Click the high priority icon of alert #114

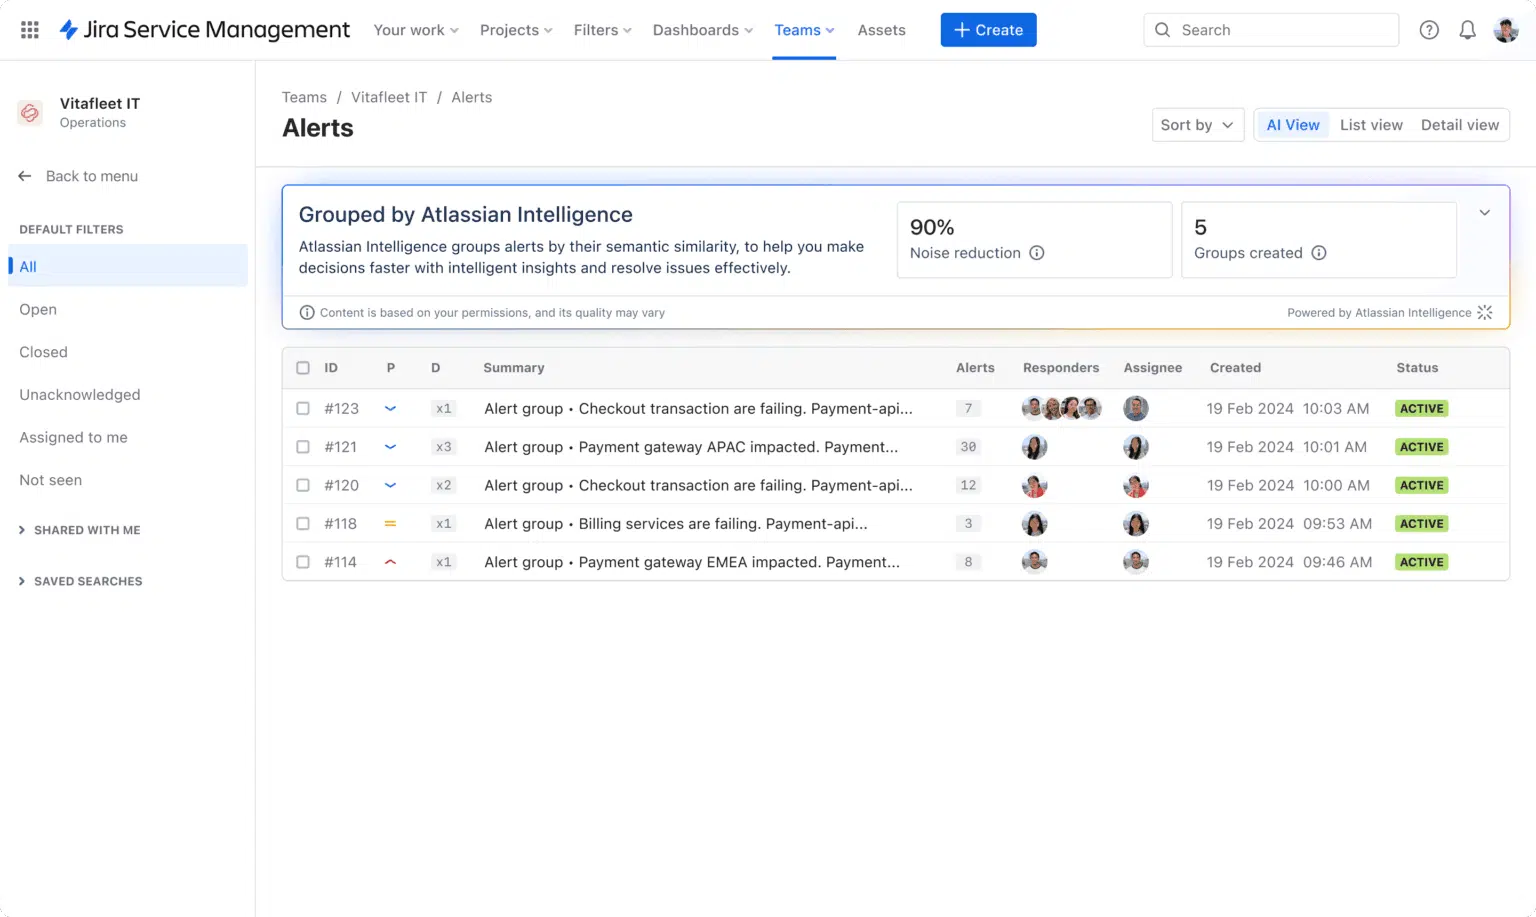[x=390, y=562]
